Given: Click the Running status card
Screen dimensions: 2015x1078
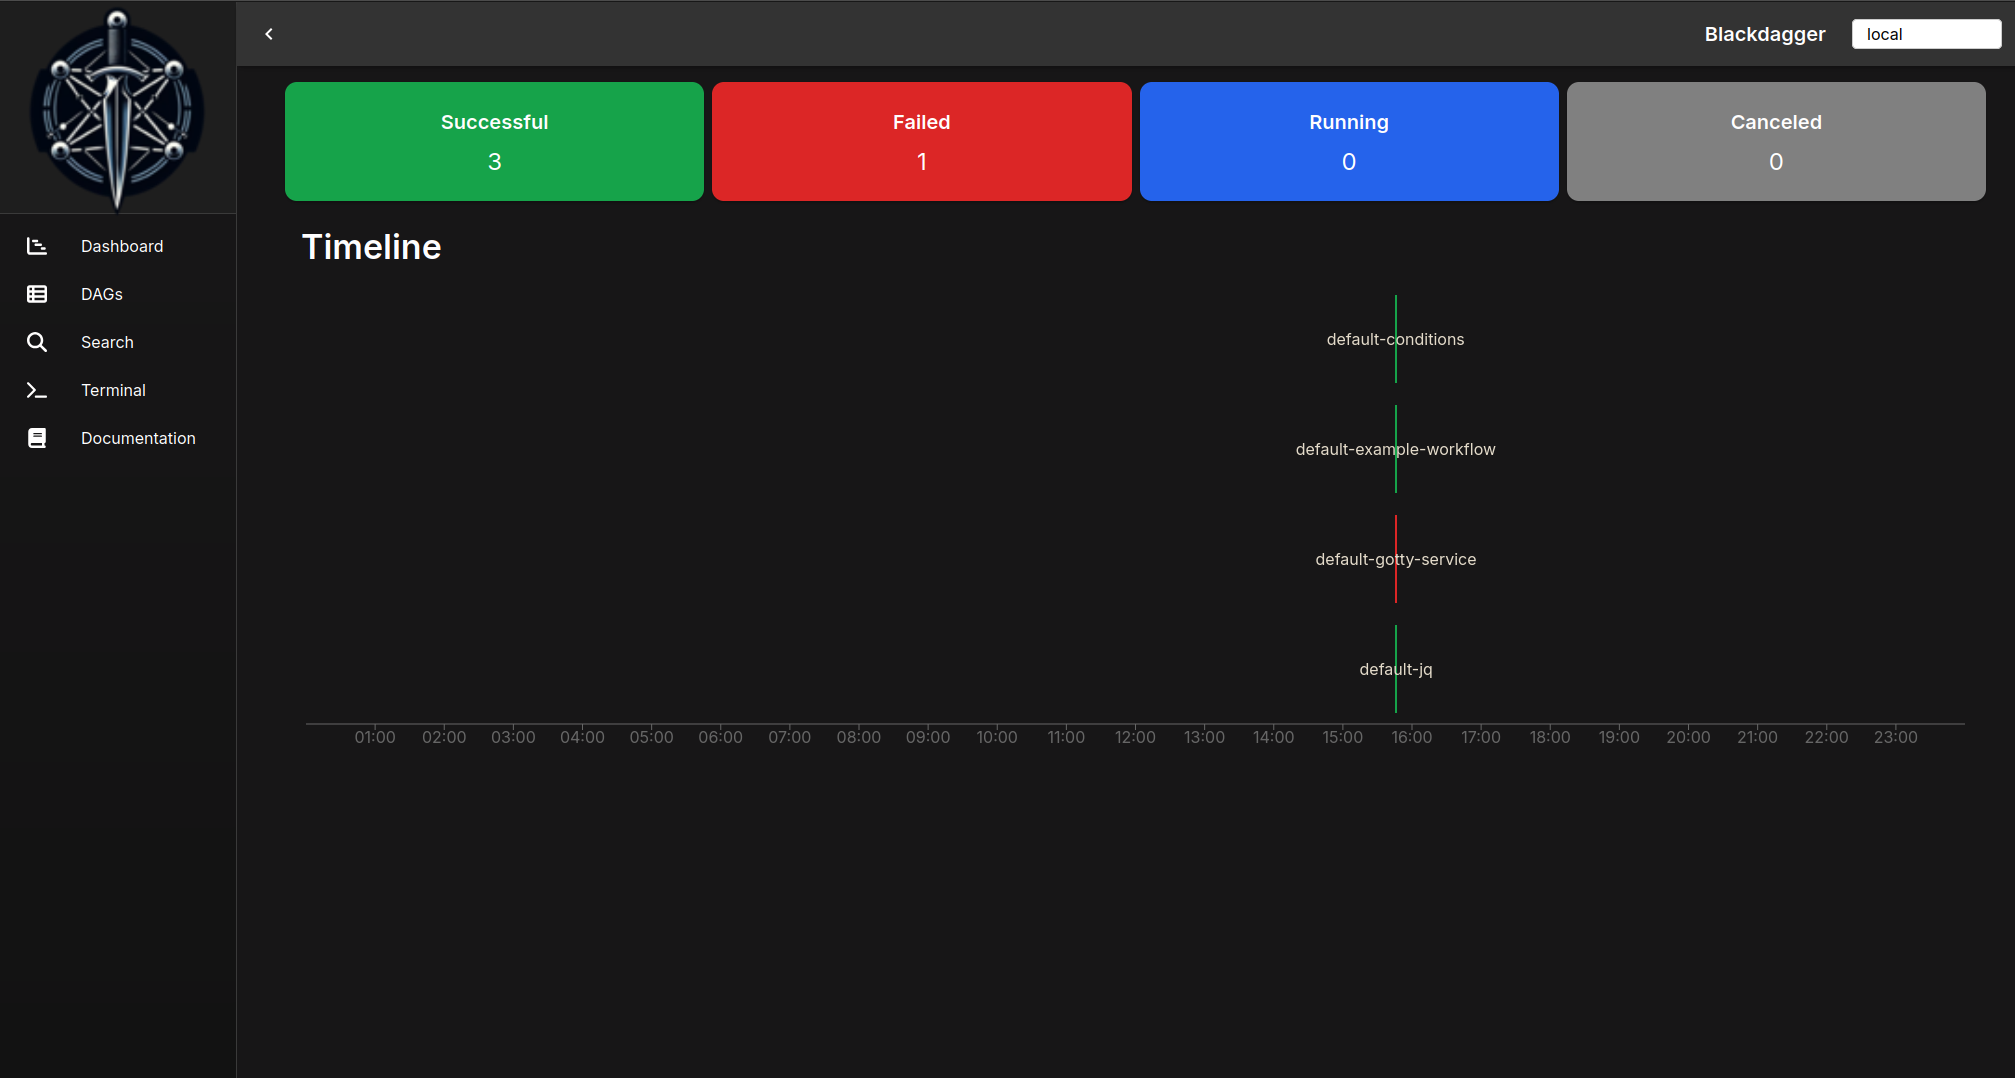Looking at the screenshot, I should (x=1349, y=141).
